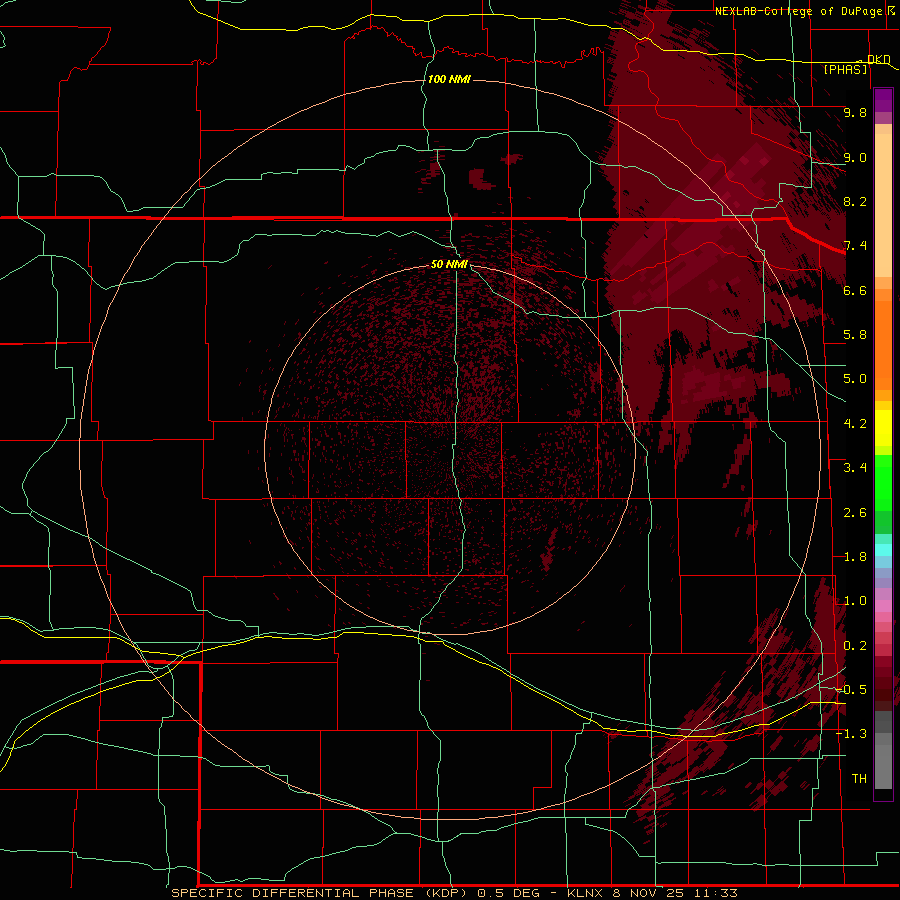Click the 50 NMI range ring label
This screenshot has height=900, width=900.
(x=449, y=264)
